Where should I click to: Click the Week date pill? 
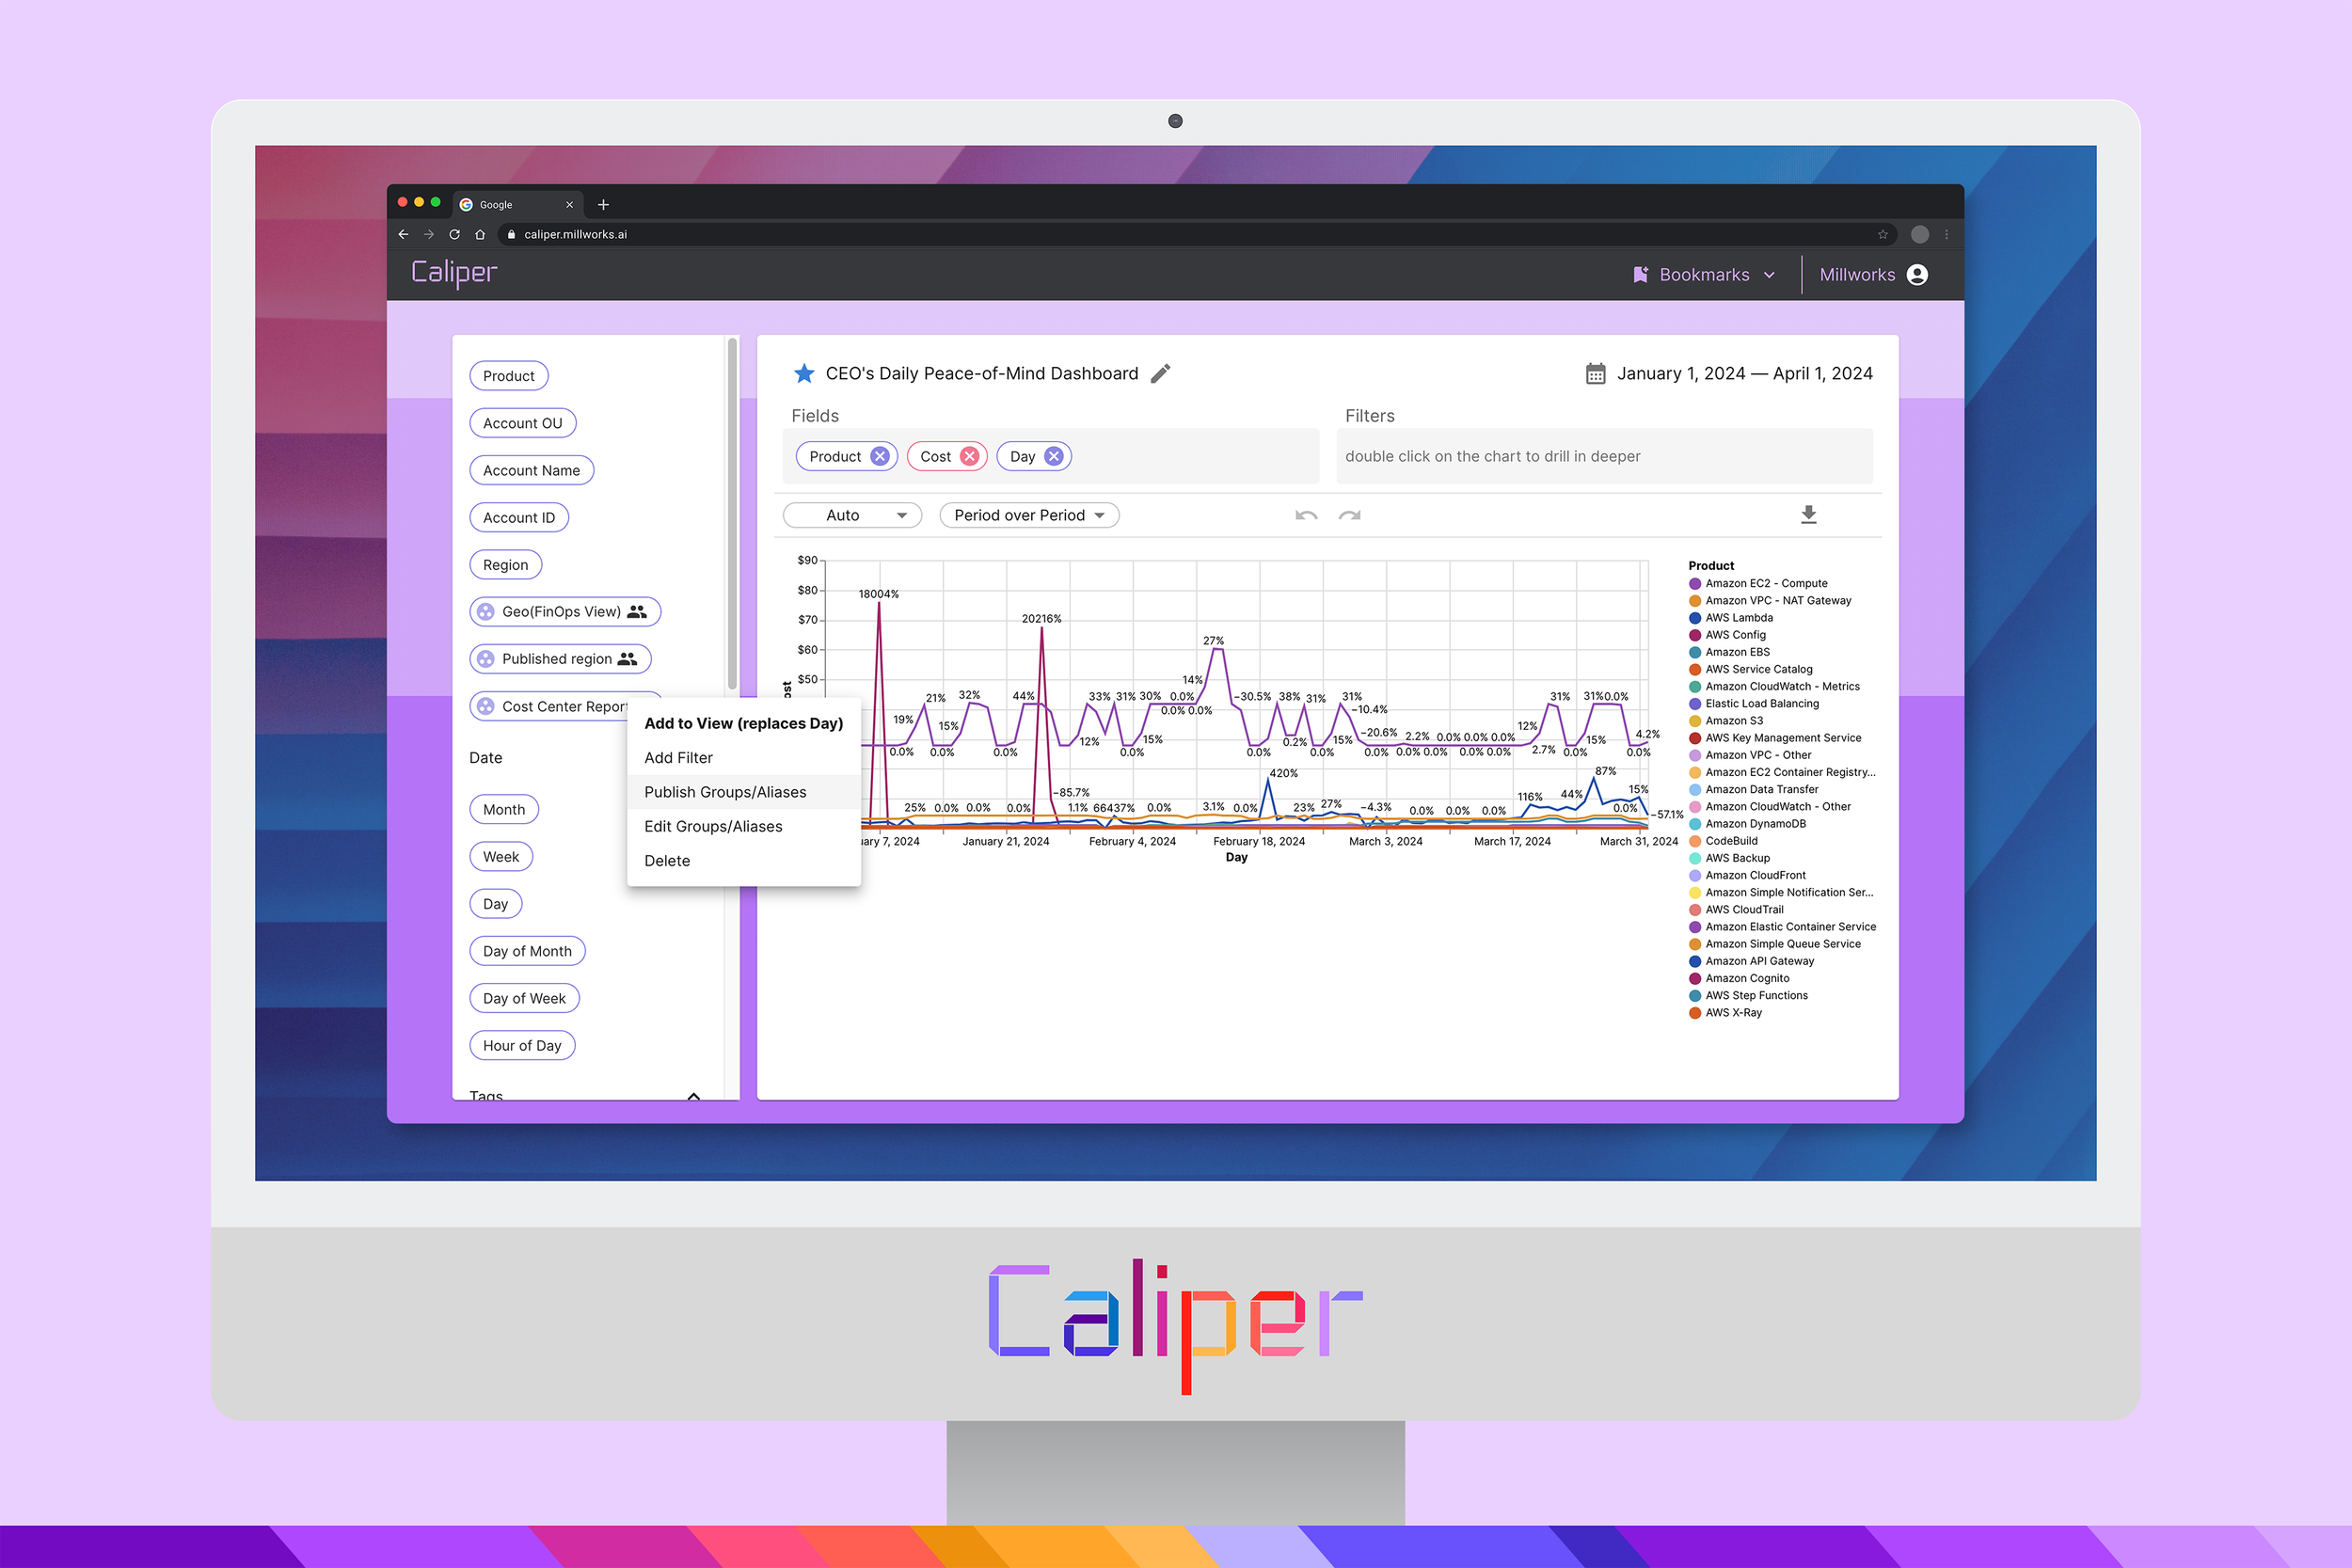pyautogui.click(x=501, y=857)
